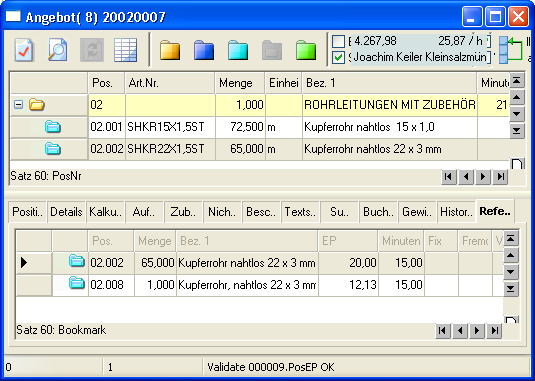Open the Su.. tab
Screen dimensions: 535x381
[339, 212]
